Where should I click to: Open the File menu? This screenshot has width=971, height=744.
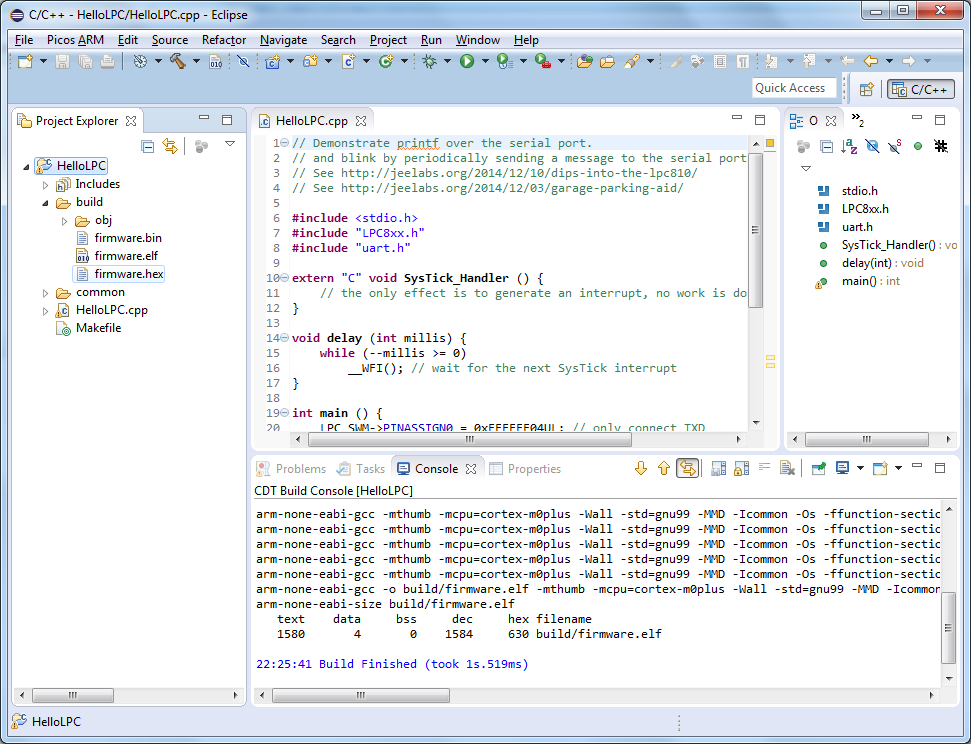point(24,40)
